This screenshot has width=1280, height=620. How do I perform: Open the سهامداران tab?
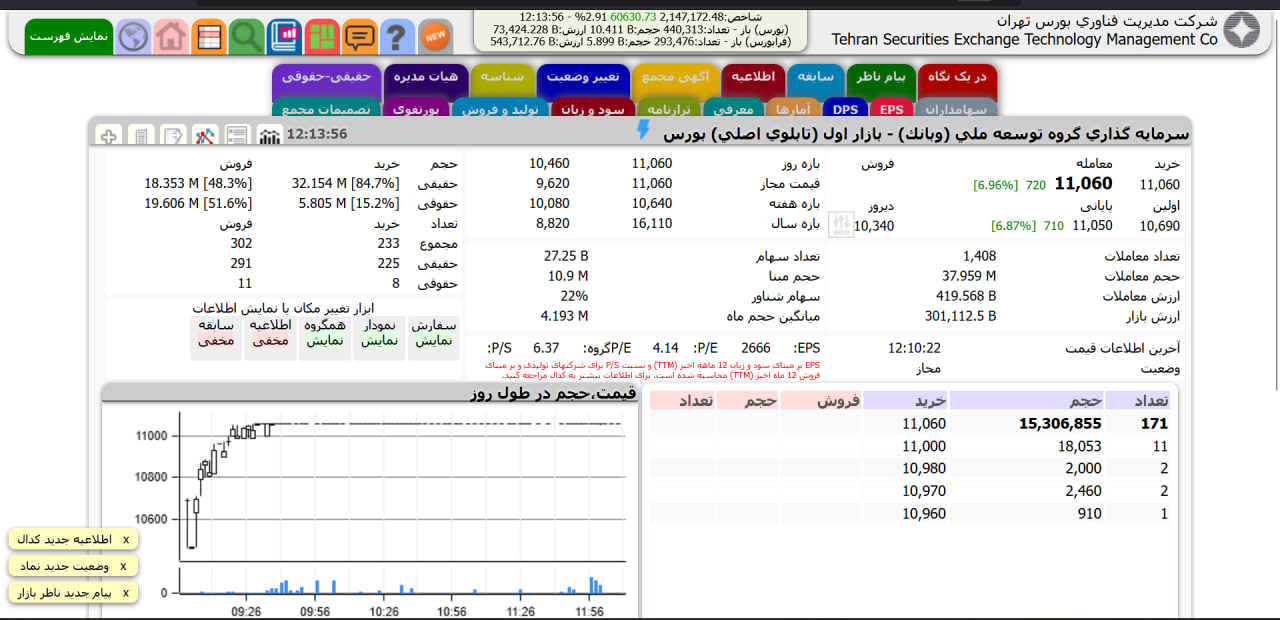click(956, 109)
